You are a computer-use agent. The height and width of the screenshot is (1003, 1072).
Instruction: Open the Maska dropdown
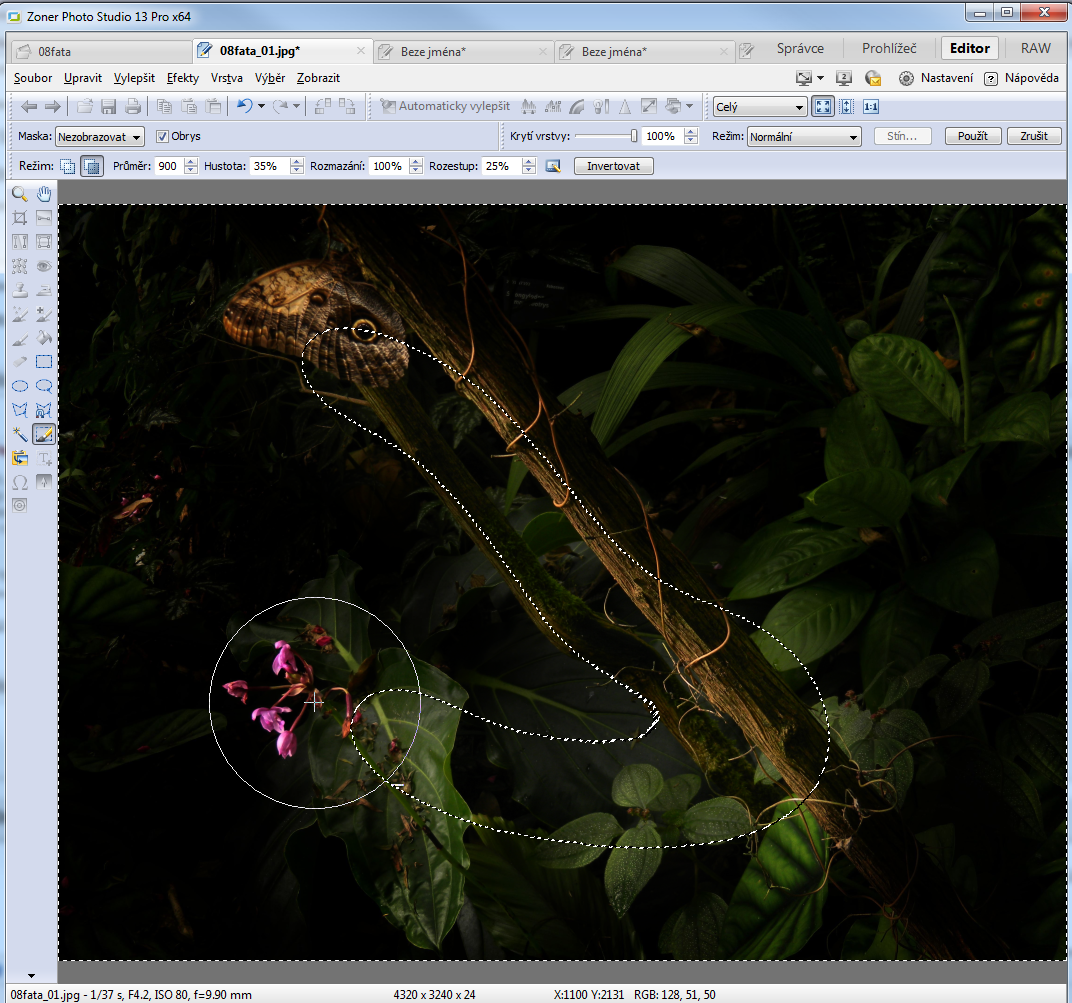point(100,136)
